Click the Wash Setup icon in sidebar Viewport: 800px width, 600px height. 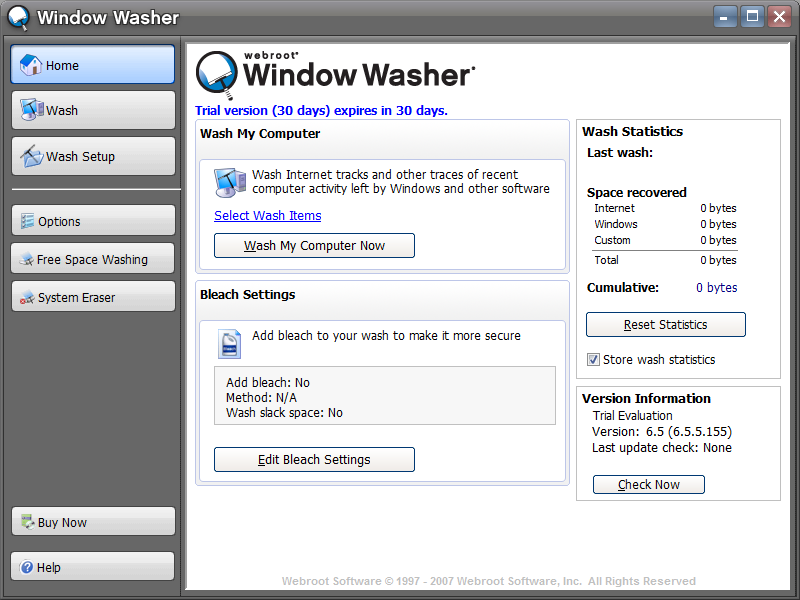click(x=31, y=156)
